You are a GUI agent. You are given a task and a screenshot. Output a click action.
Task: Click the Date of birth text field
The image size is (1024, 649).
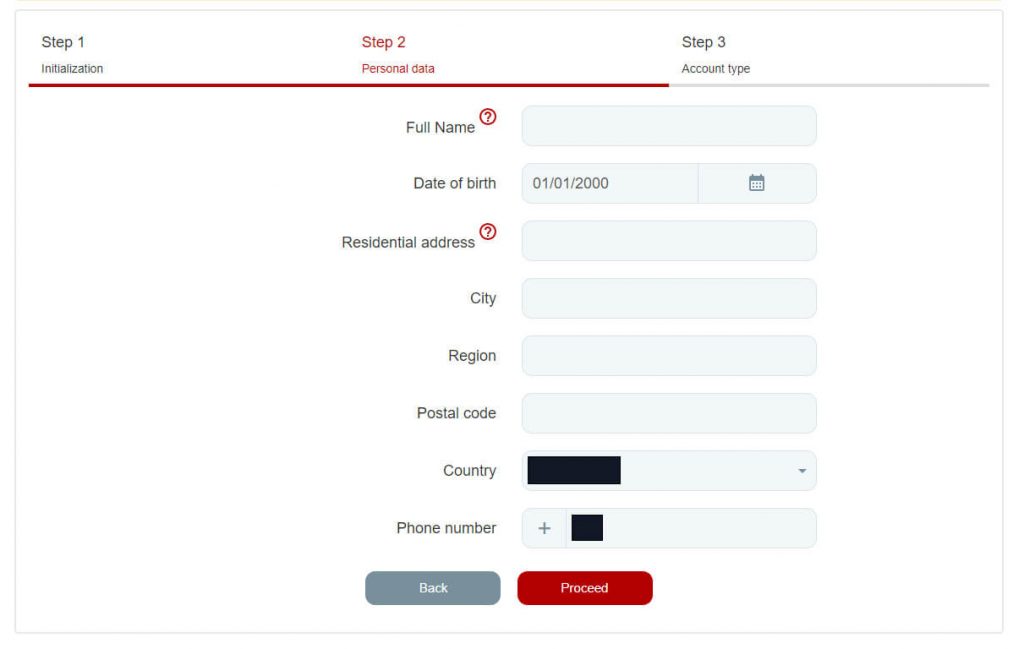pyautogui.click(x=610, y=183)
